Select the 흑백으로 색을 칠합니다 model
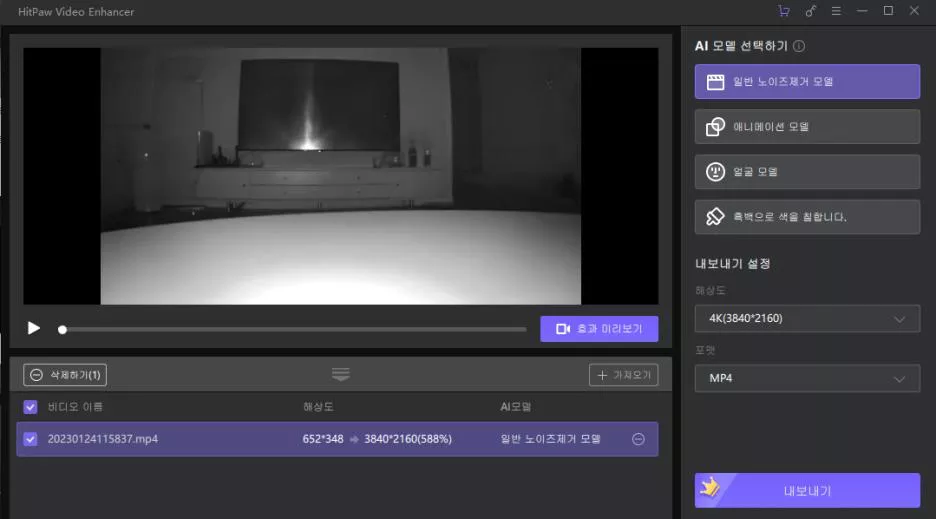The image size is (936, 519). coord(807,217)
